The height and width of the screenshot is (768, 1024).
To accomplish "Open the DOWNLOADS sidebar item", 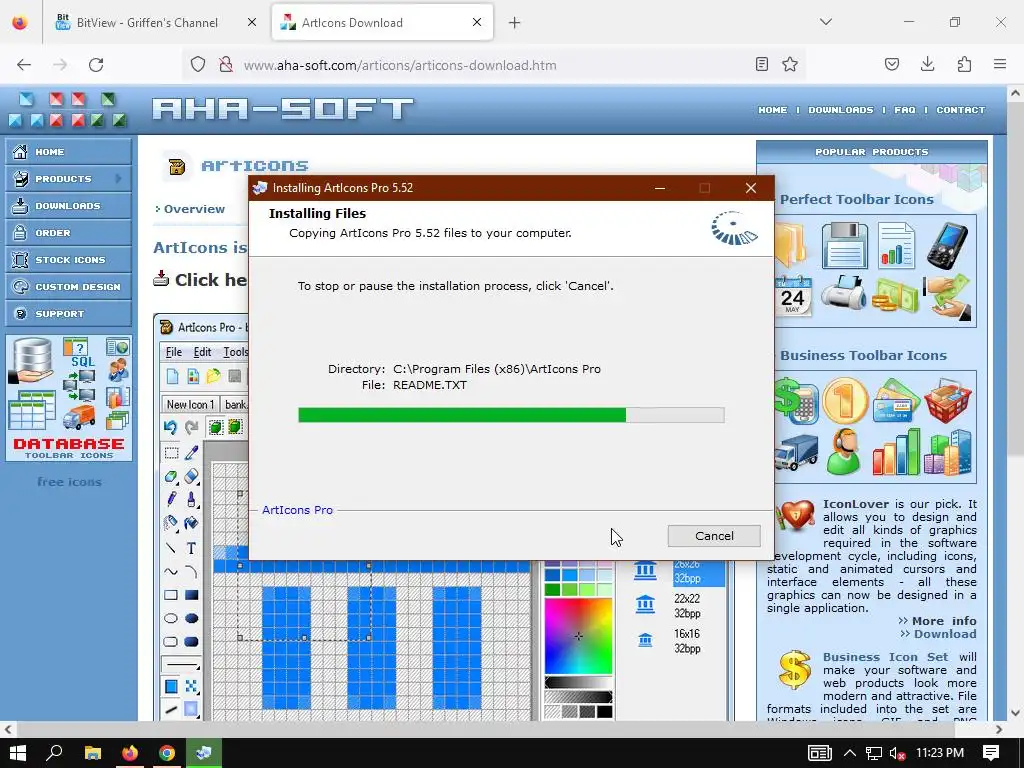I will 69,206.
